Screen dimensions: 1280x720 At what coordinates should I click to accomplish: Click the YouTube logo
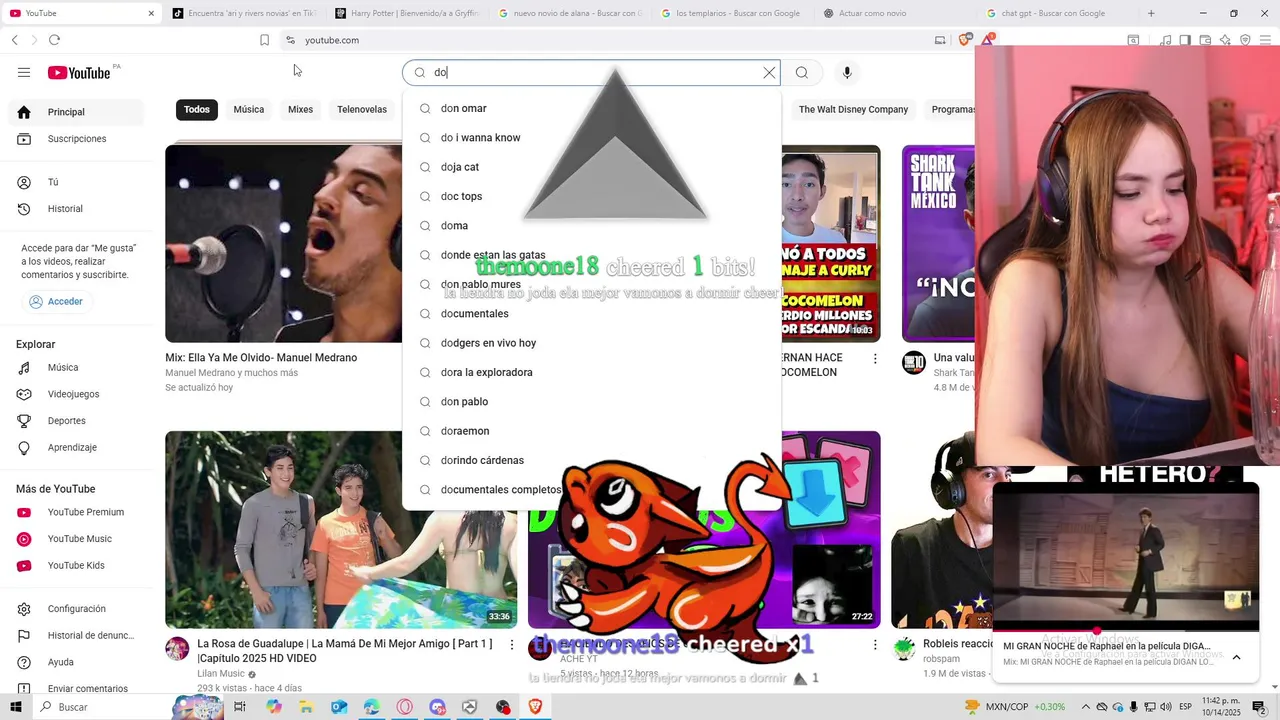(x=79, y=72)
